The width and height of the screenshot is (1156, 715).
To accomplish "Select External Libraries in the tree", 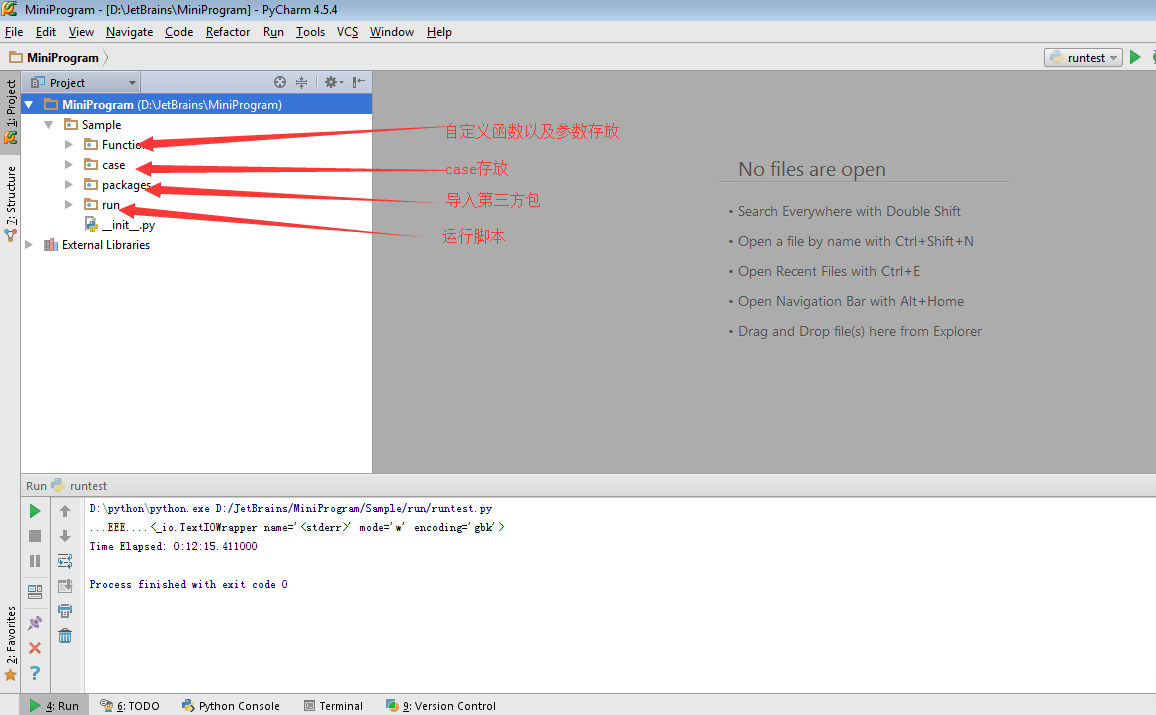I will pyautogui.click(x=97, y=245).
